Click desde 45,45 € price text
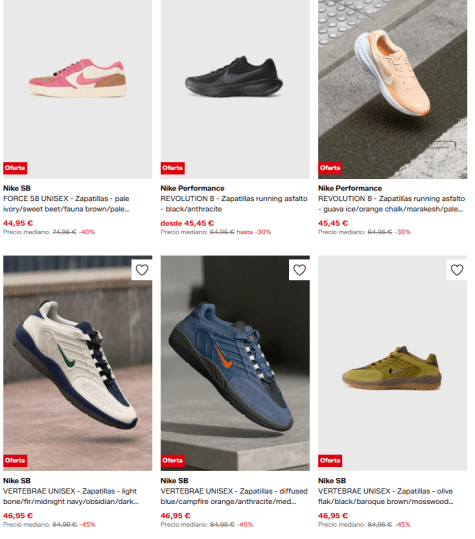The width and height of the screenshot is (475, 539). (187, 223)
